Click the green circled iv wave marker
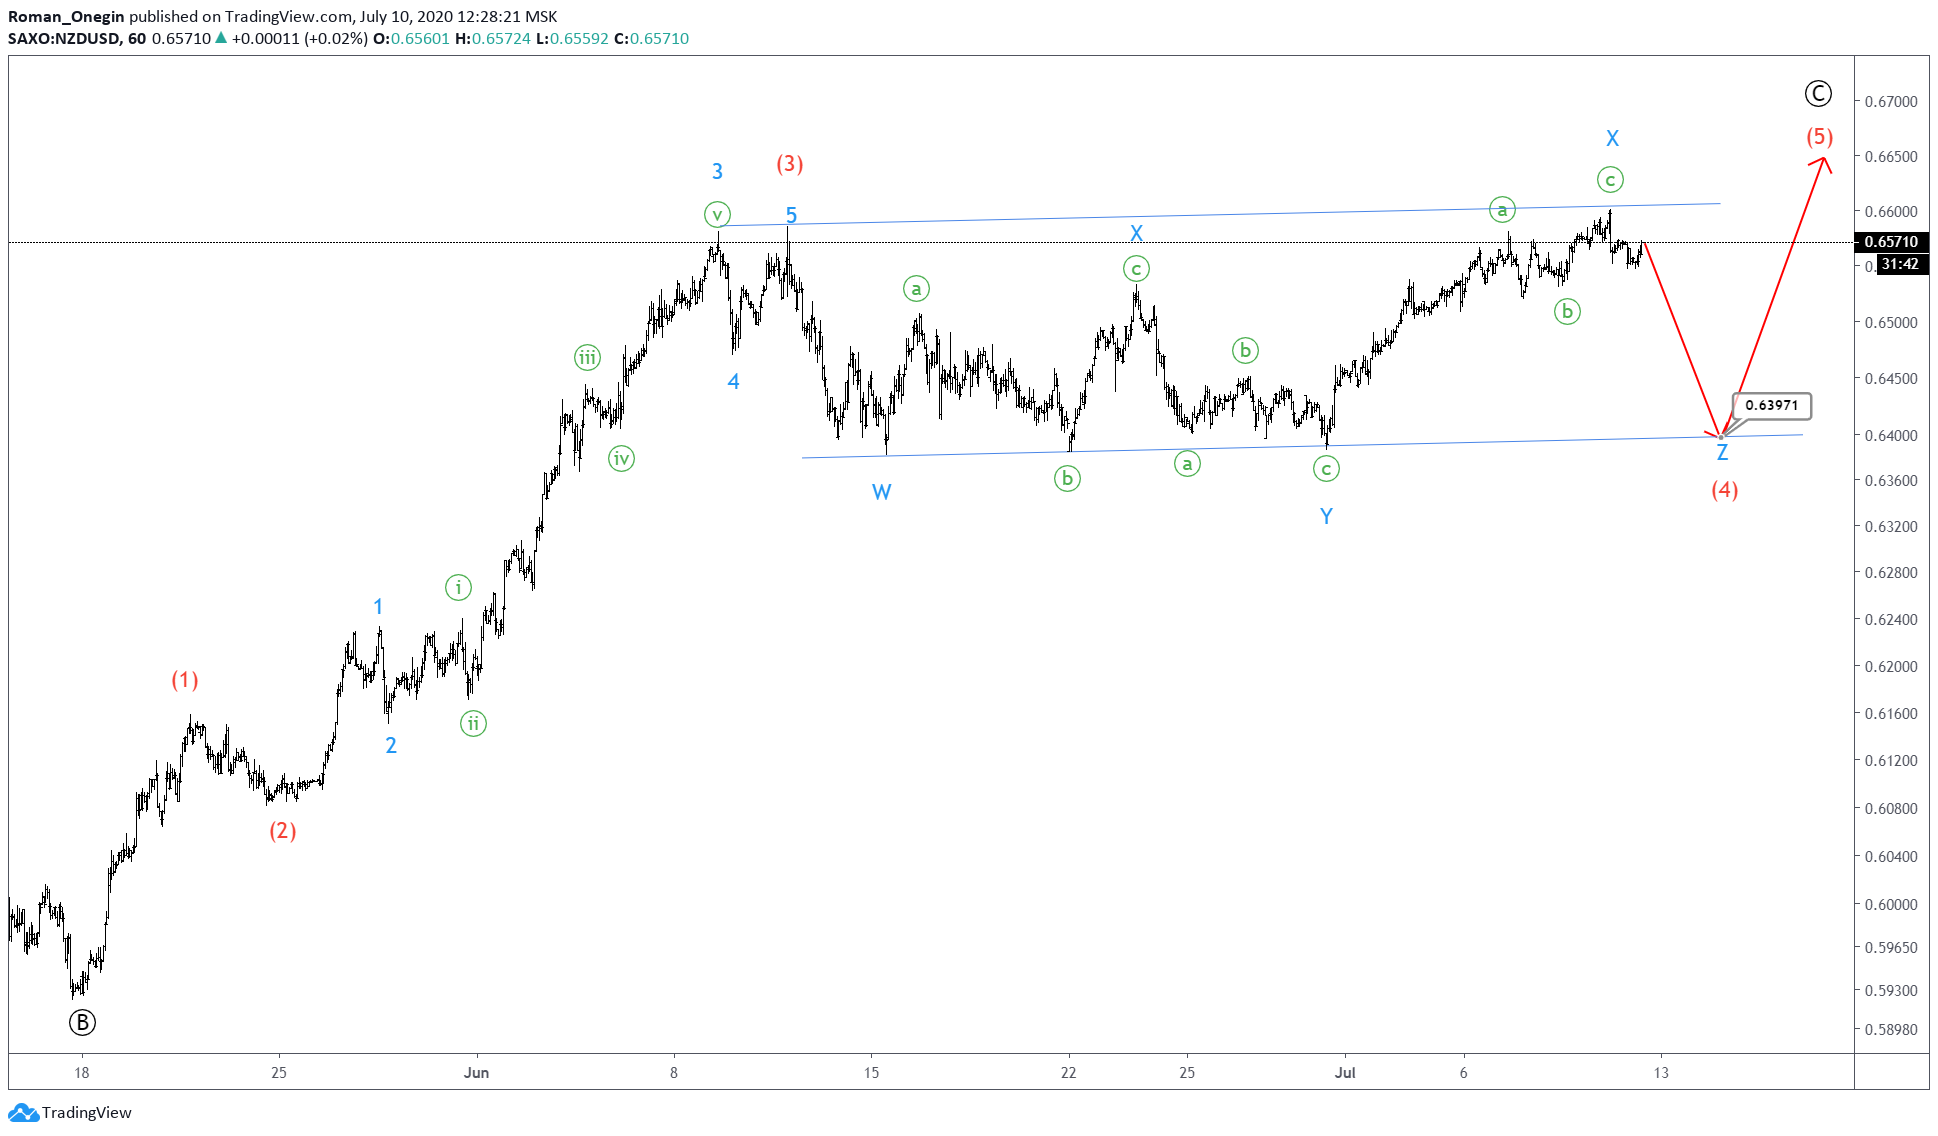This screenshot has width=1938, height=1136. pyautogui.click(x=621, y=459)
